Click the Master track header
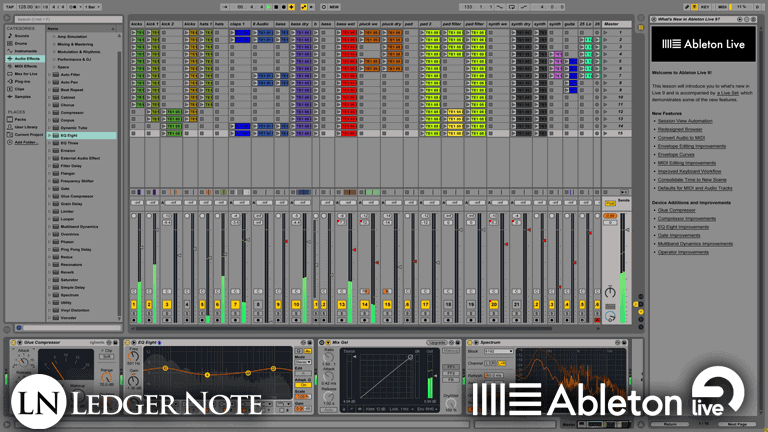 click(x=617, y=24)
